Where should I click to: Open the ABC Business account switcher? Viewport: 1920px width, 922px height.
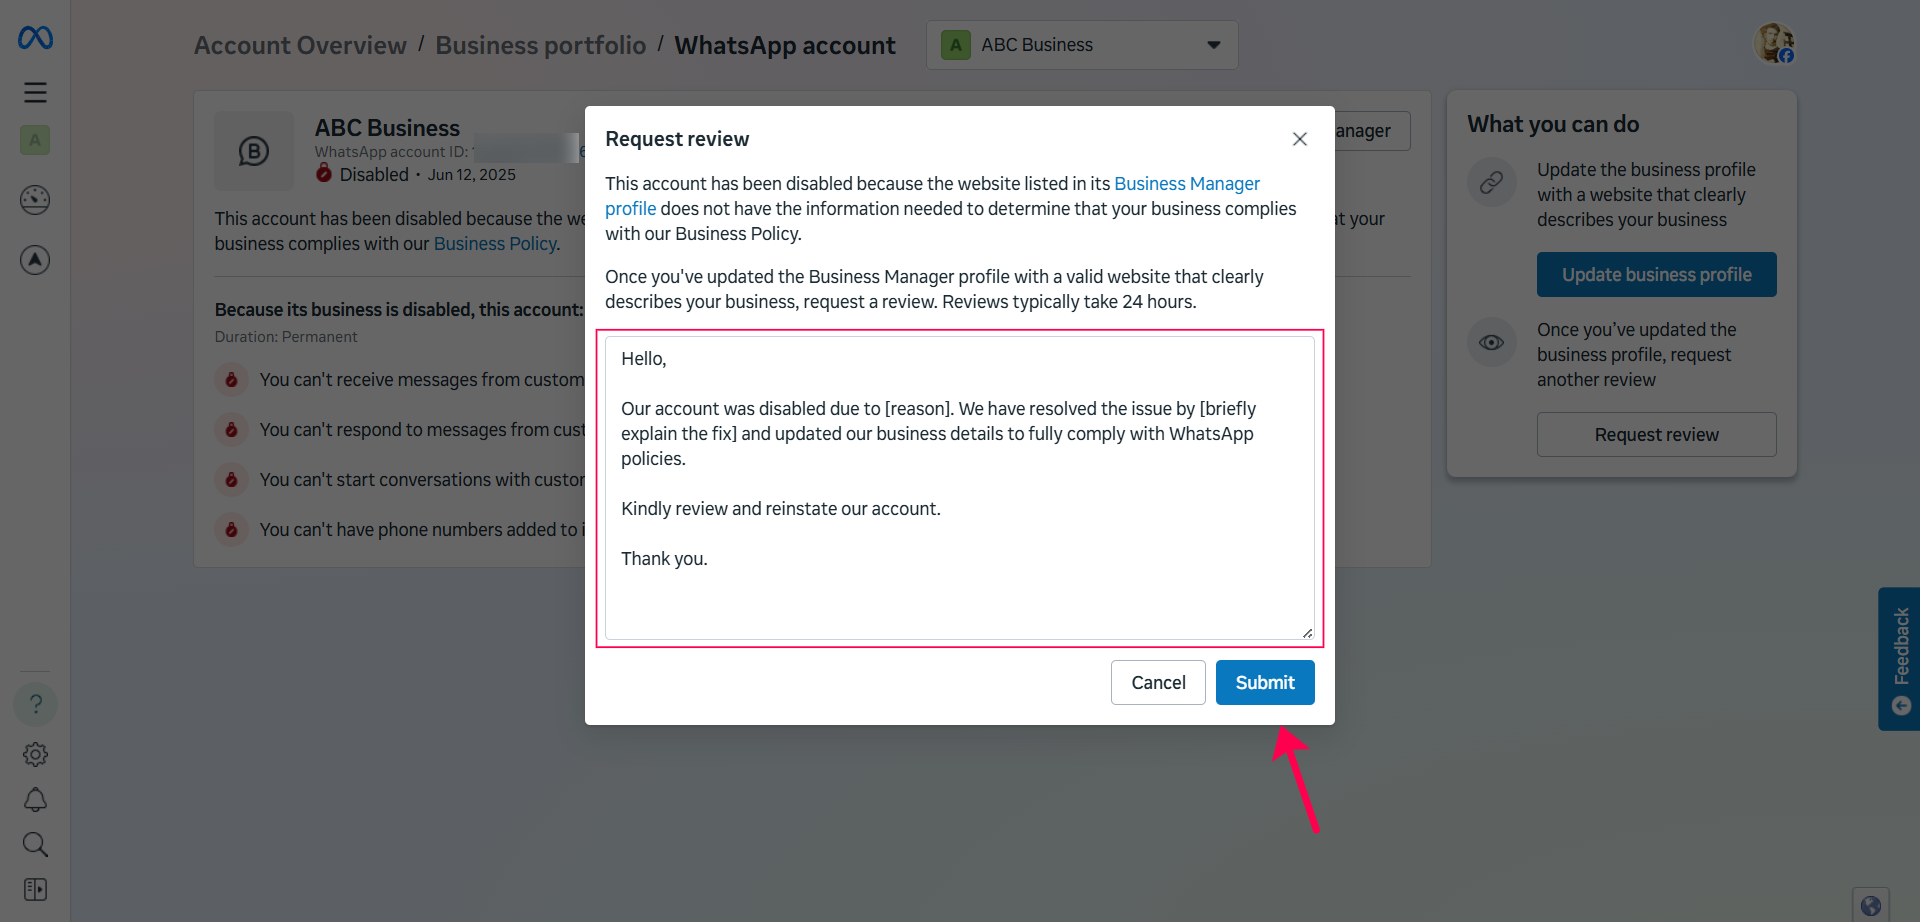pos(1082,44)
